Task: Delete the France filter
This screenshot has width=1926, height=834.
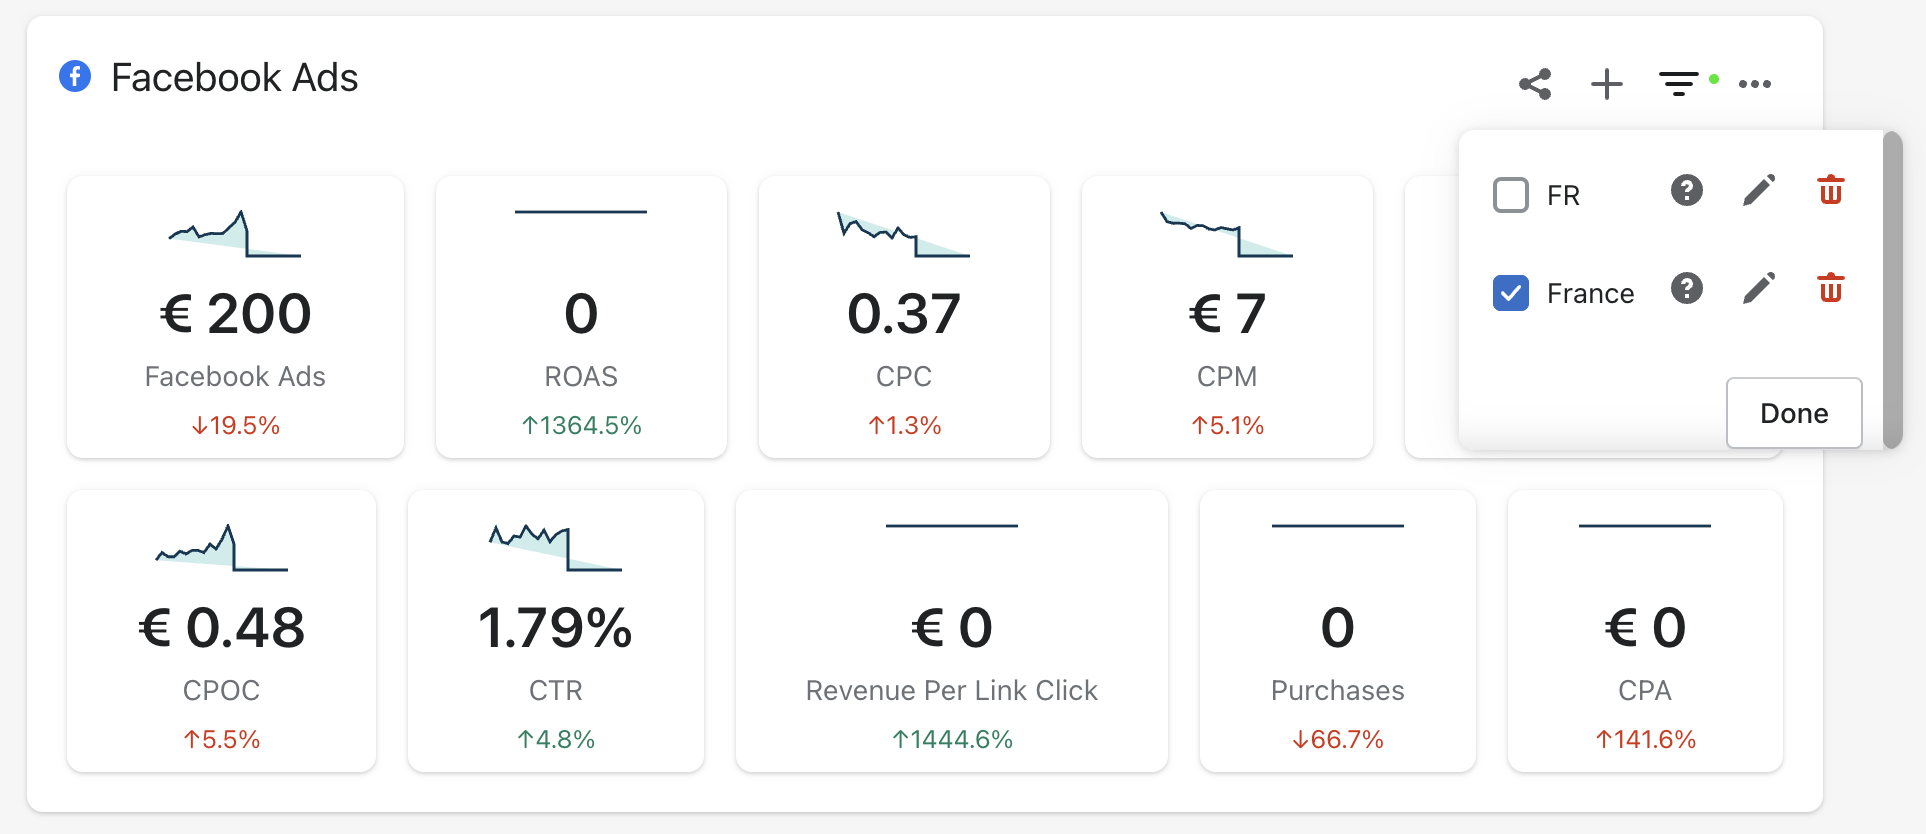Action: pyautogui.click(x=1831, y=289)
